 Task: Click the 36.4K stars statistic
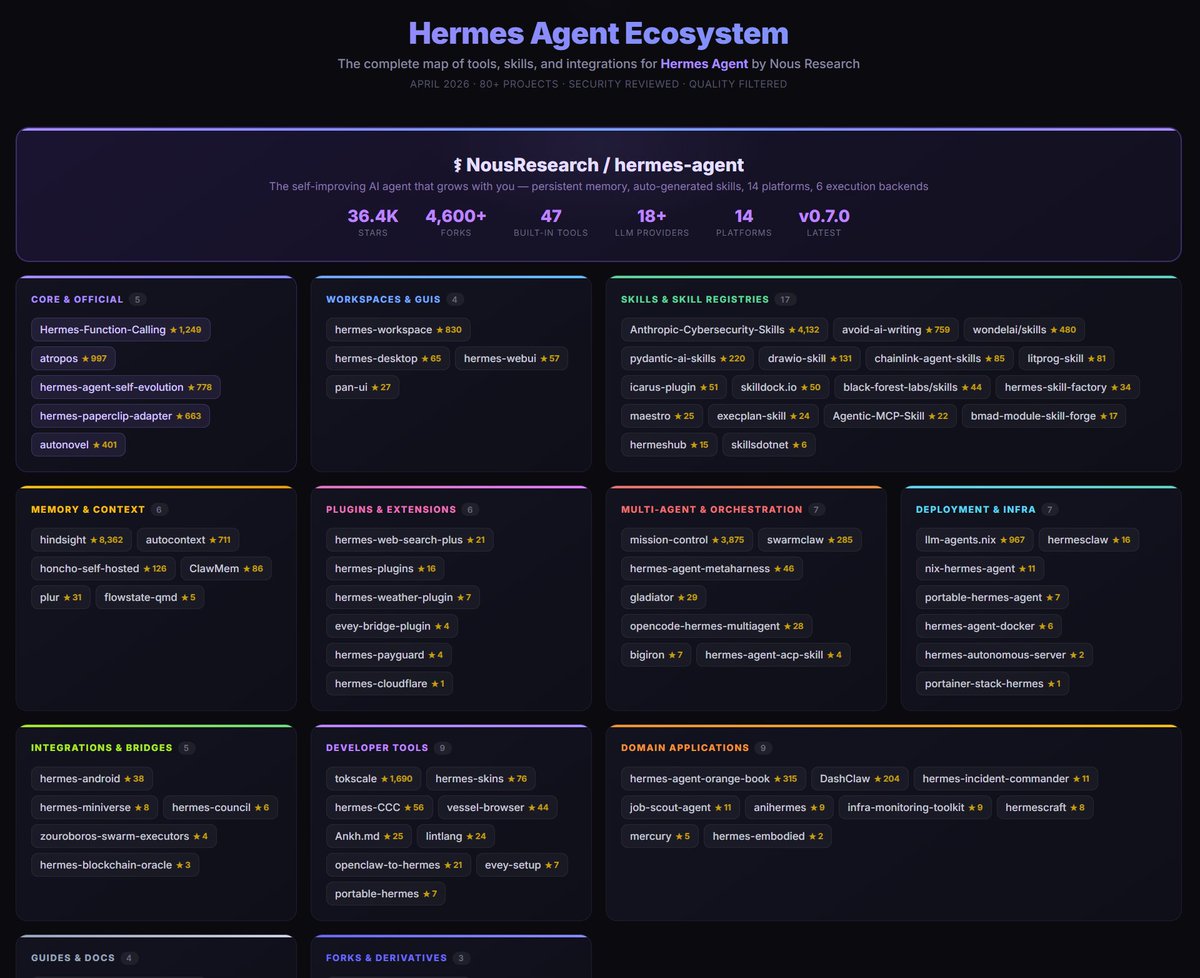(373, 217)
